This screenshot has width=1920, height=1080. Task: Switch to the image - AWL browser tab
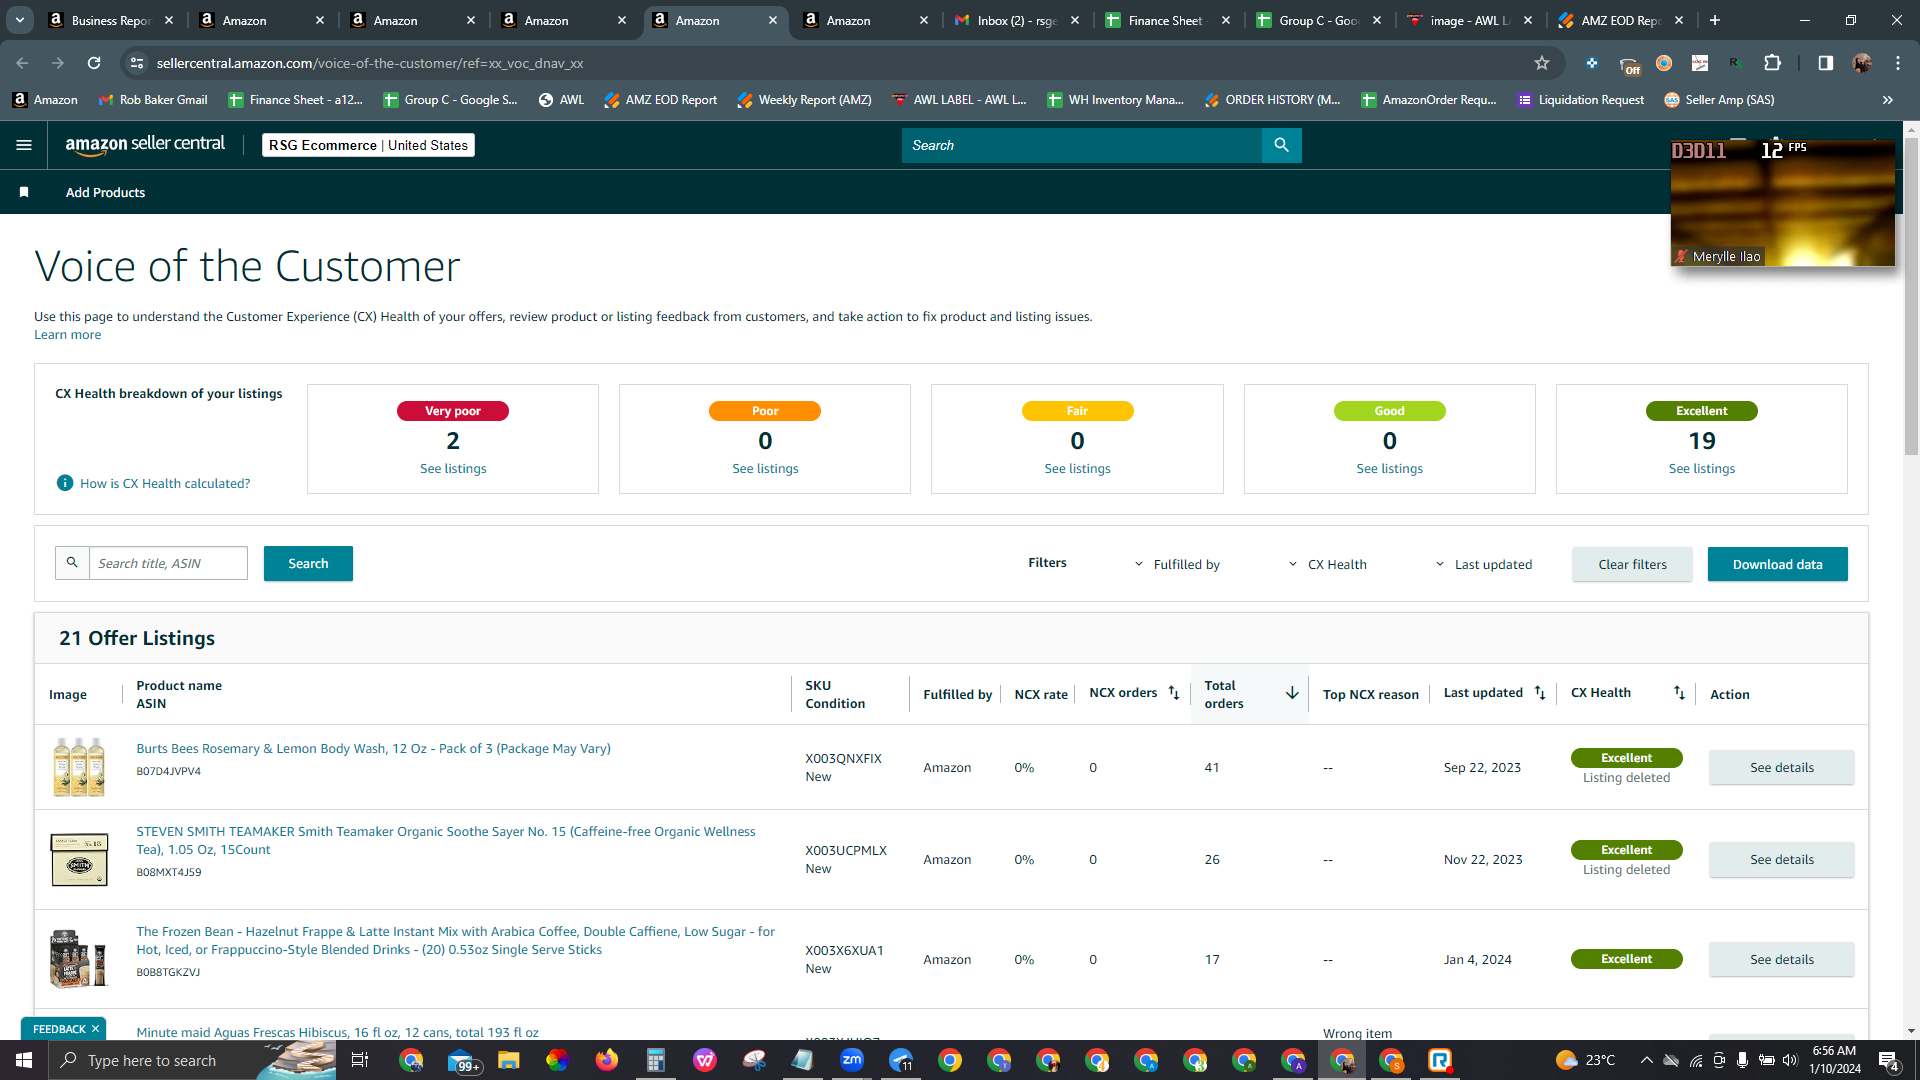coord(1470,20)
